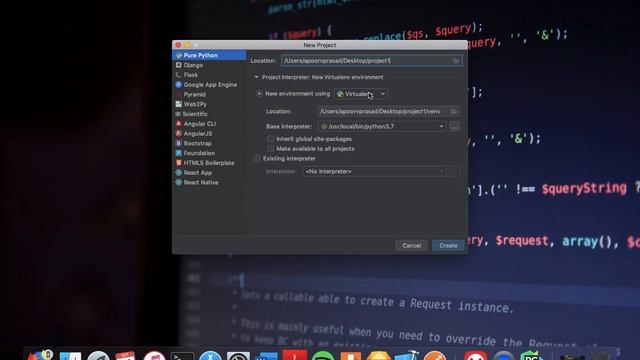Open ellipsis button beside Base interpreter

tap(455, 127)
